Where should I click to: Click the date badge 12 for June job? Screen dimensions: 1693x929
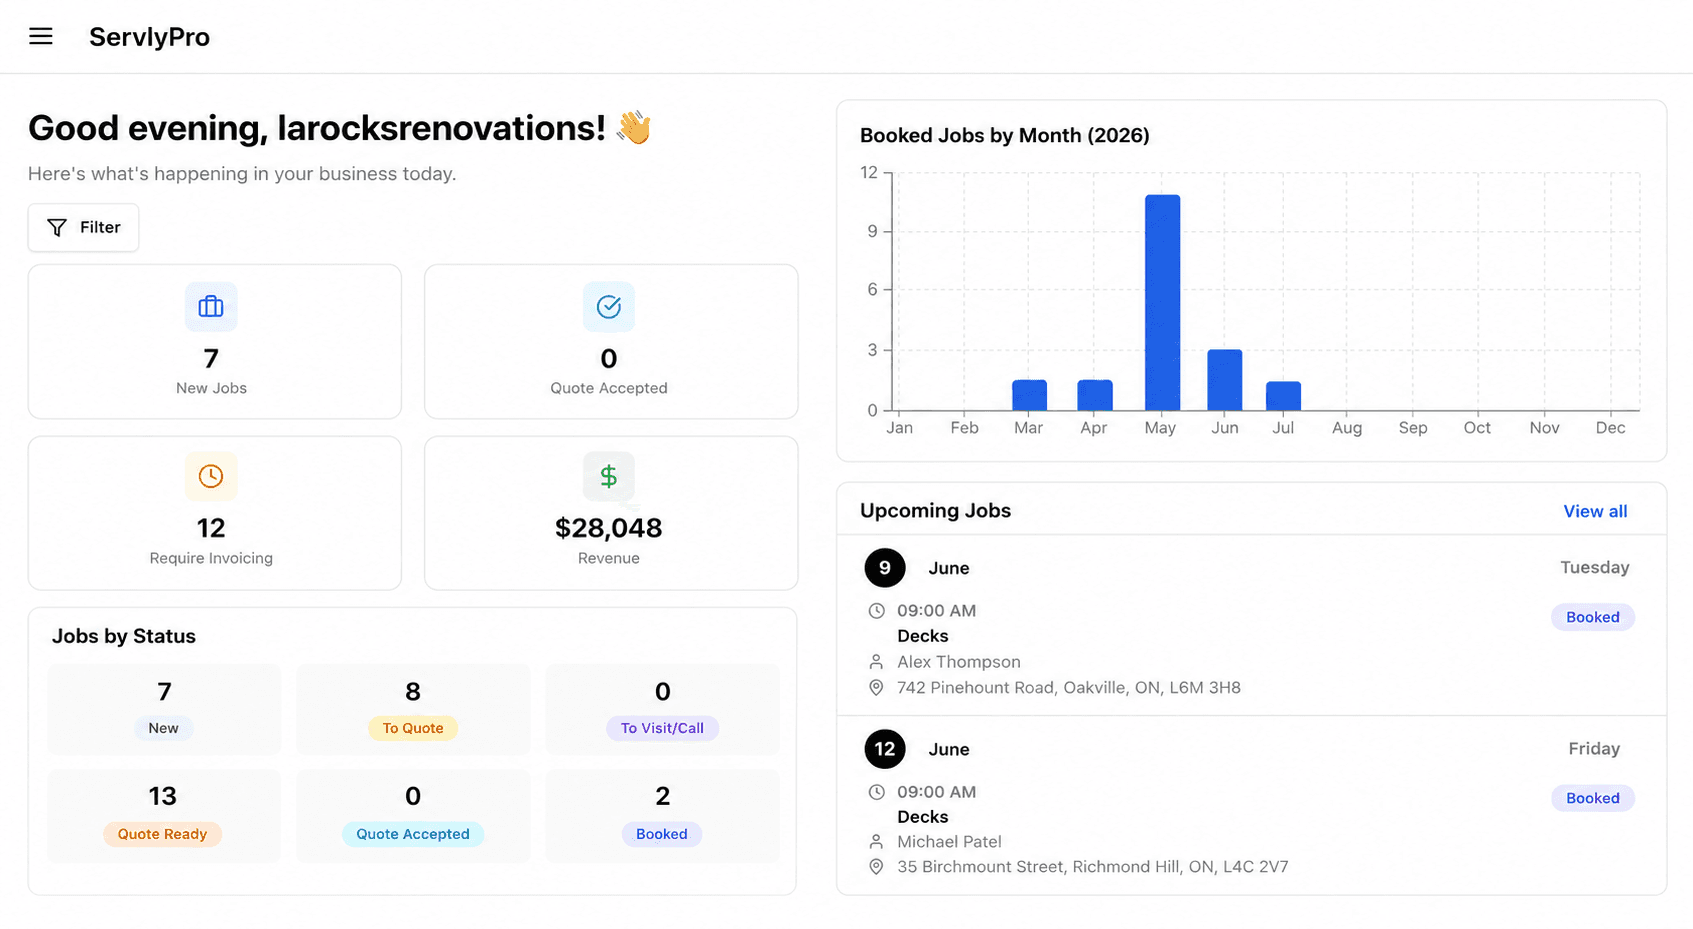[885, 749]
